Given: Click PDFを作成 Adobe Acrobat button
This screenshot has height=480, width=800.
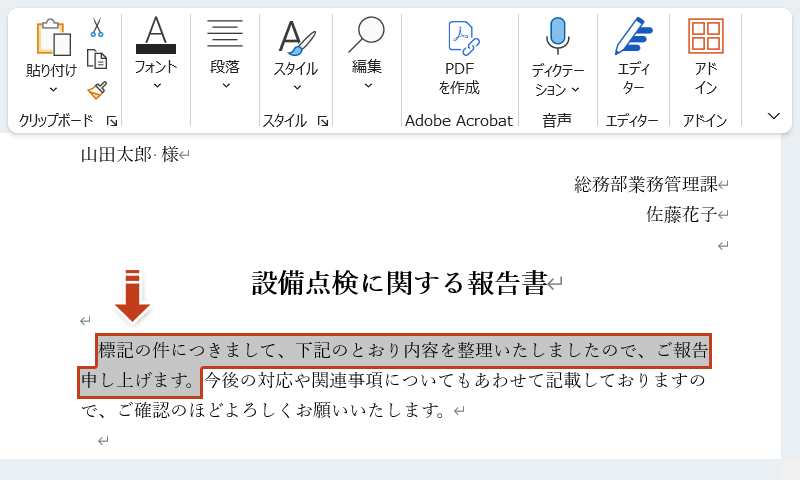Looking at the screenshot, I should (x=460, y=57).
